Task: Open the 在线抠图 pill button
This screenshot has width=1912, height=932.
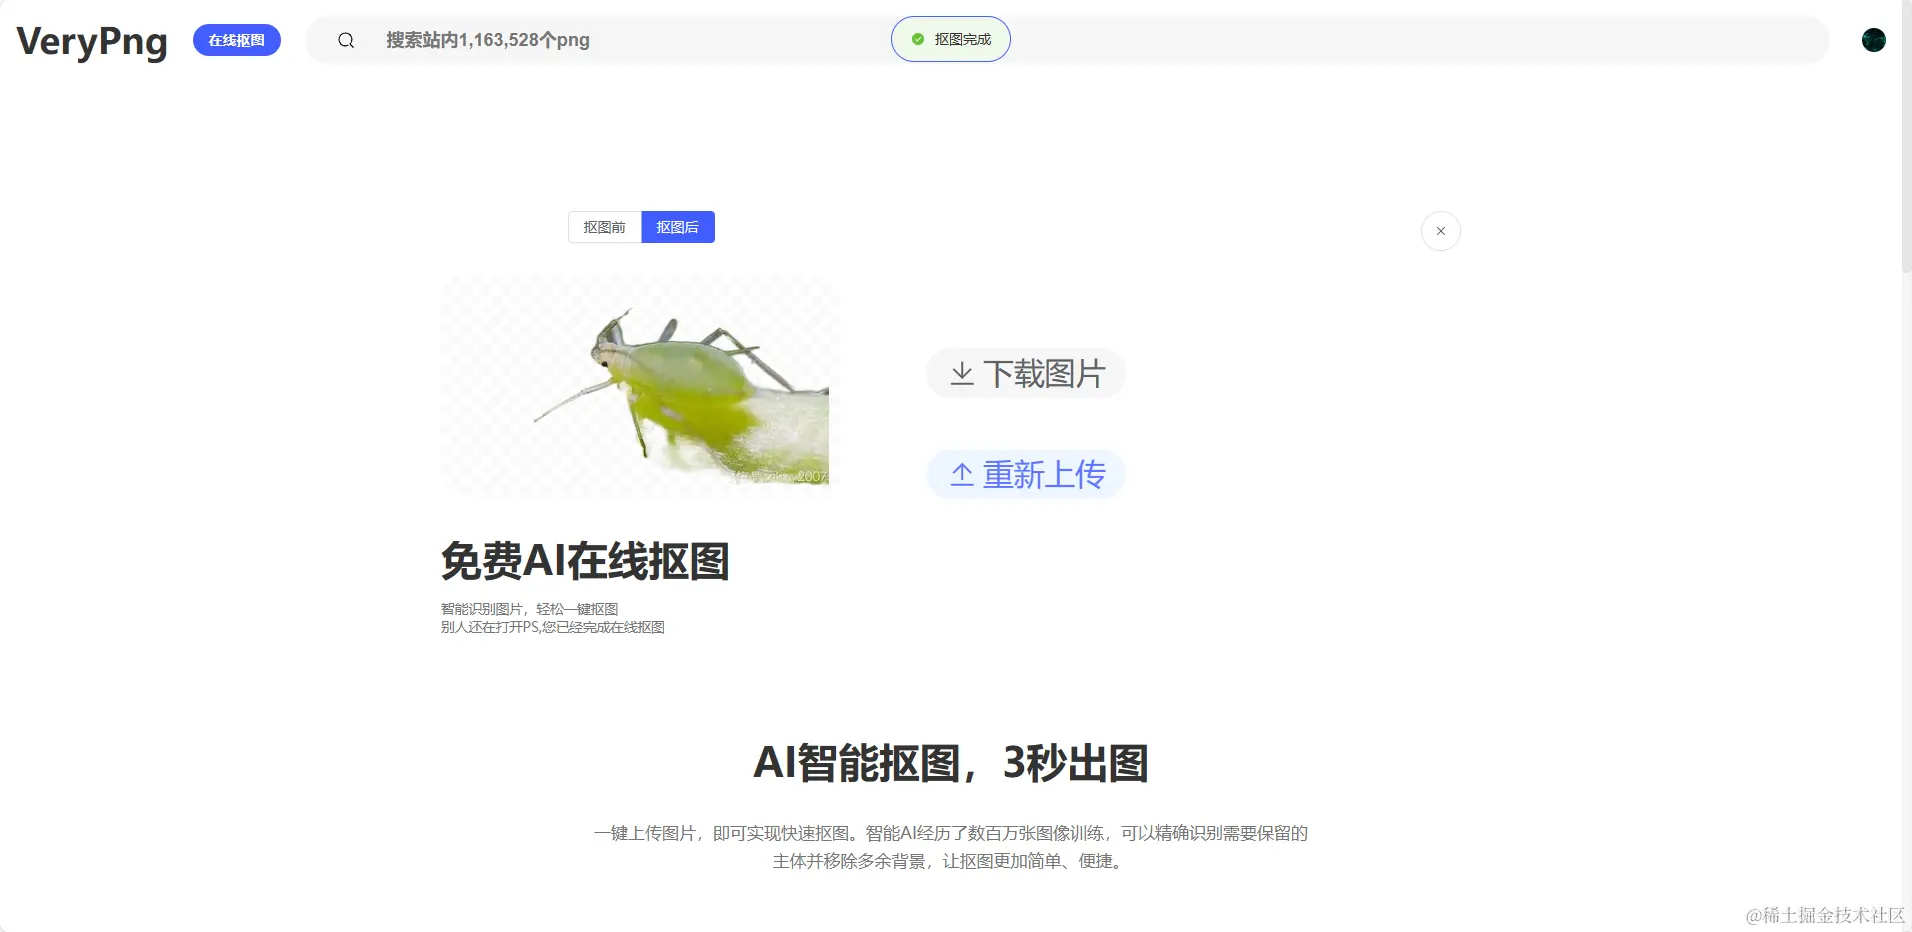Action: point(237,40)
